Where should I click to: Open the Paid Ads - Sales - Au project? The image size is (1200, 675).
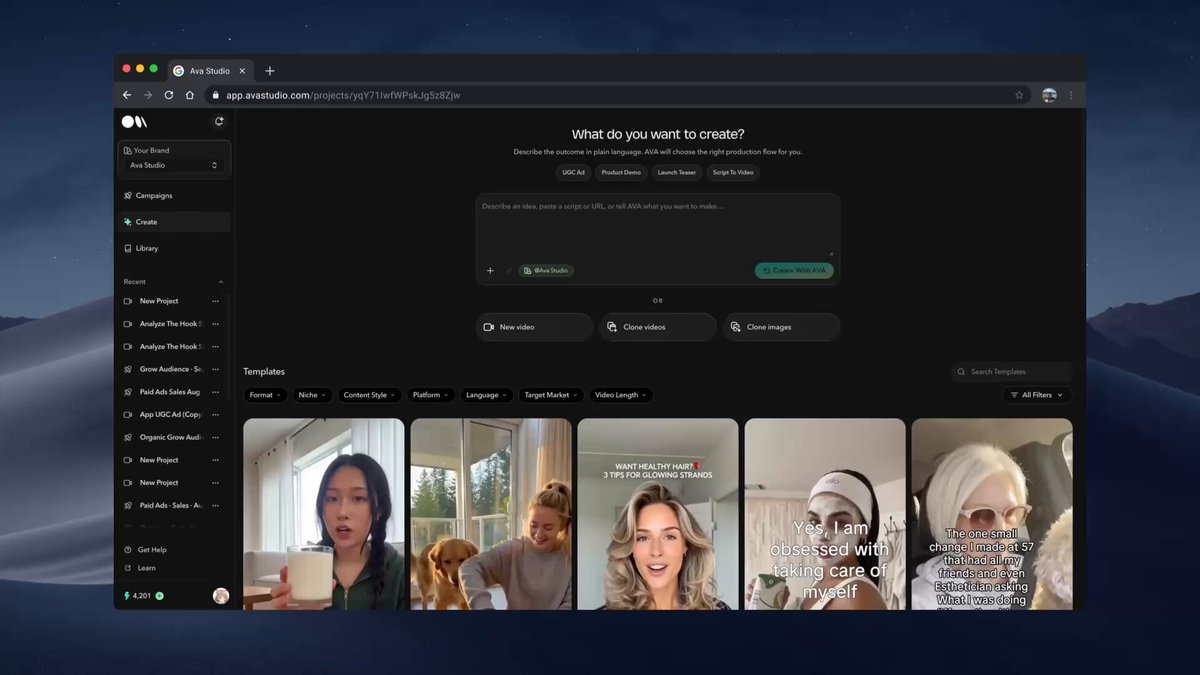pyautogui.click(x=170, y=505)
